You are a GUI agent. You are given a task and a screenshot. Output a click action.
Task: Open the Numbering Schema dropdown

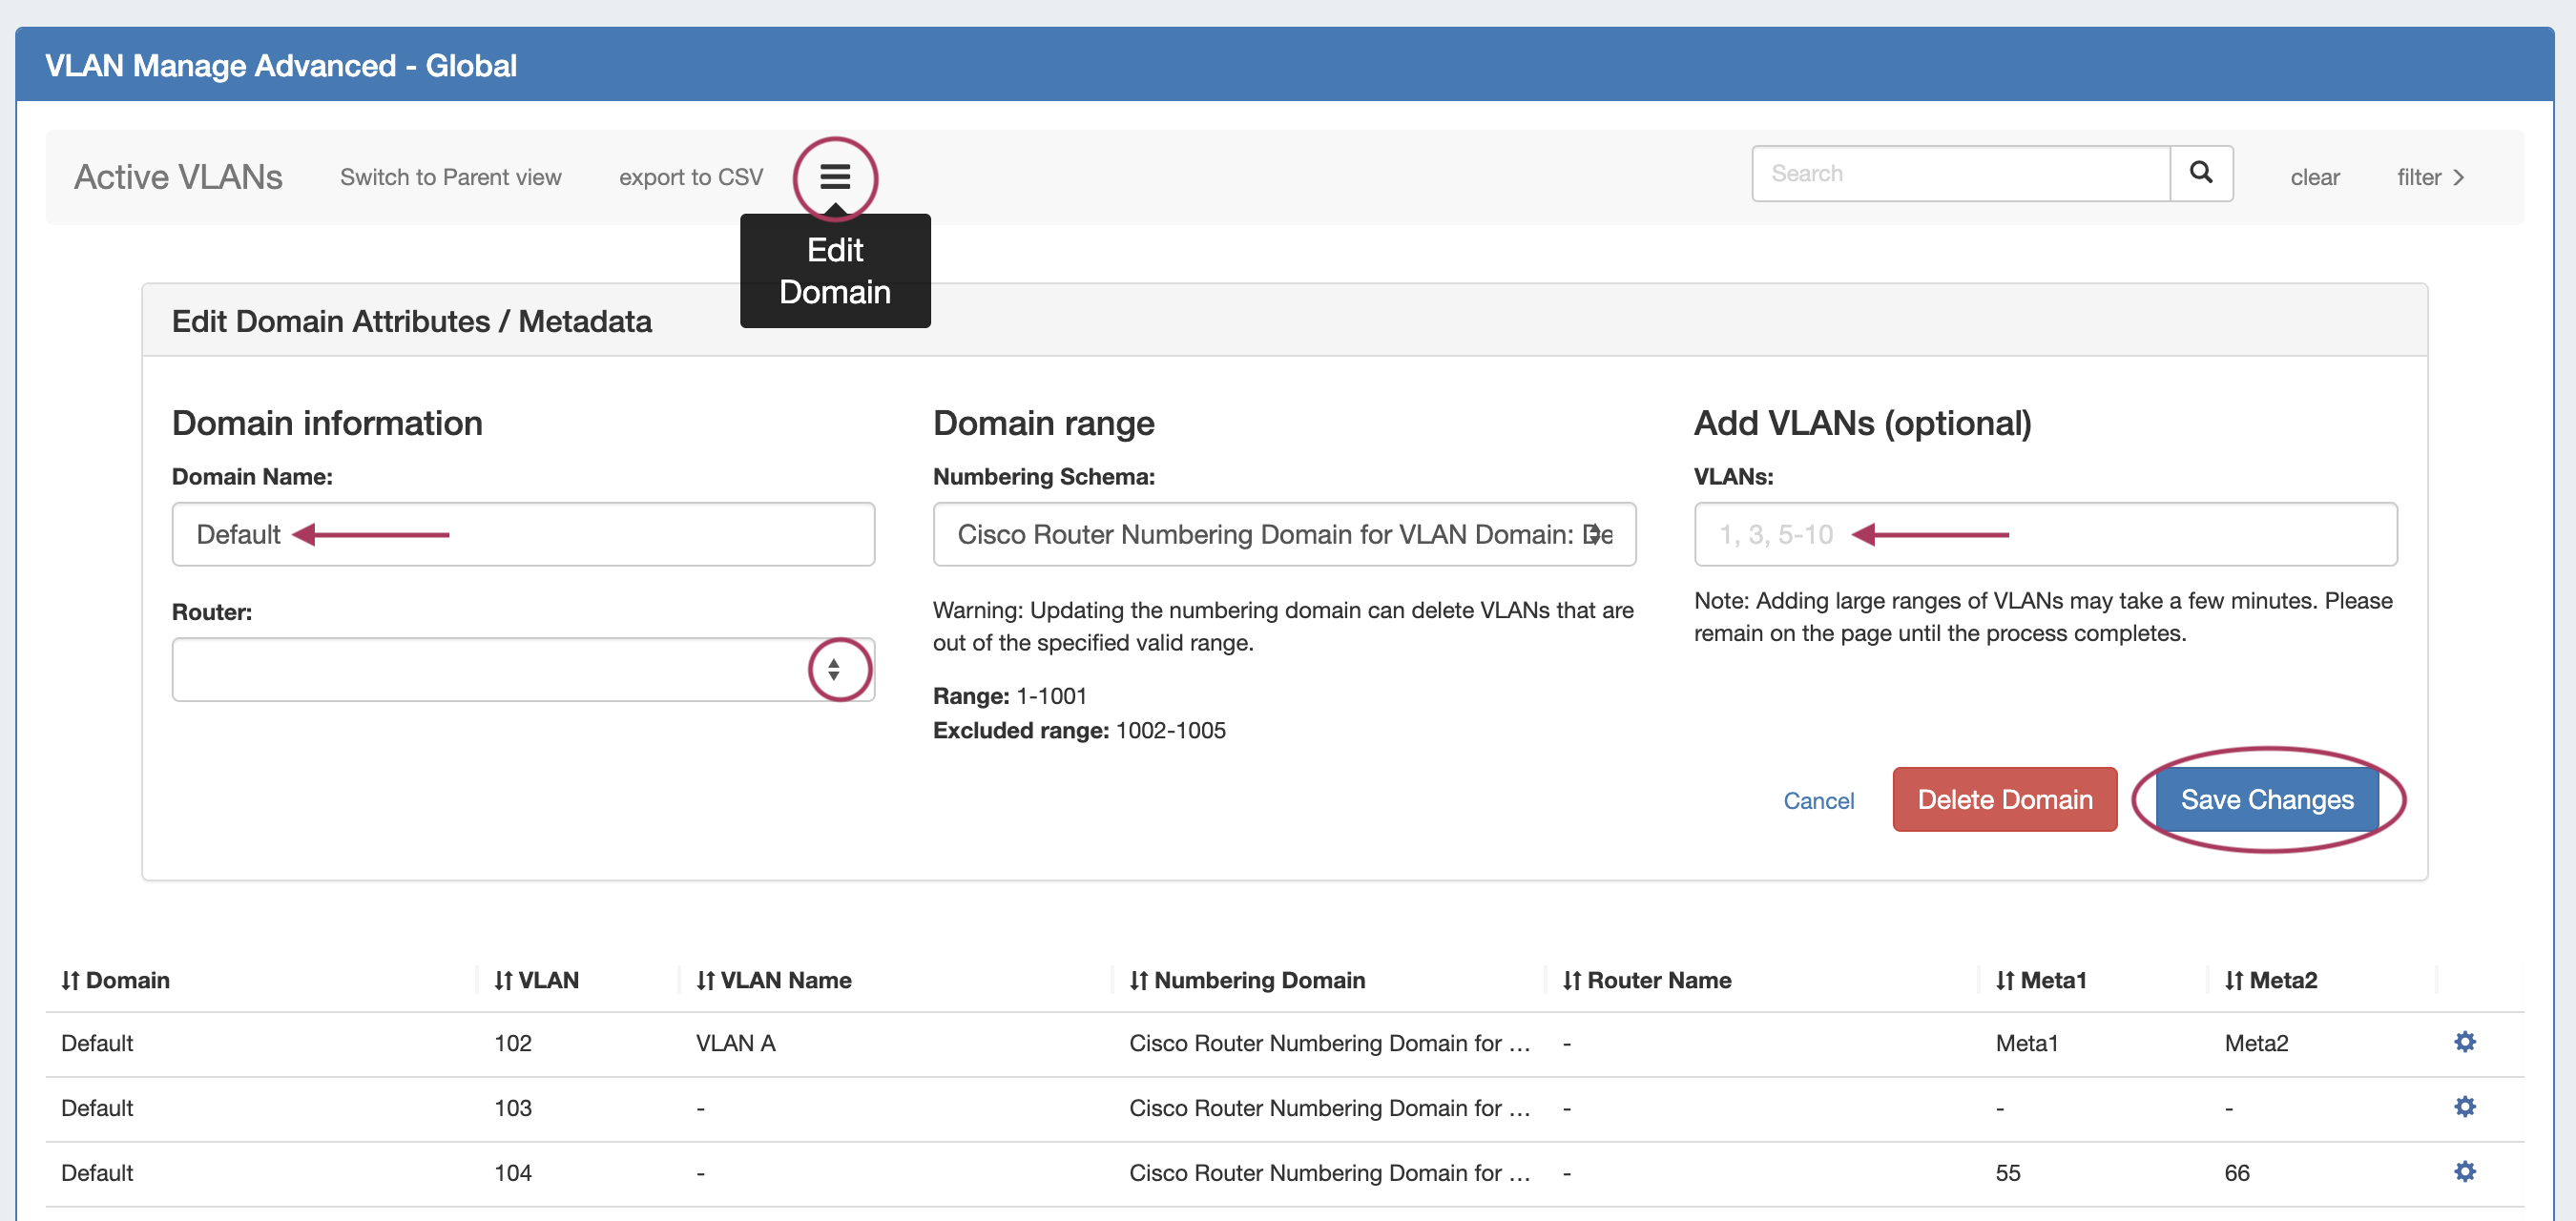click(x=1283, y=534)
